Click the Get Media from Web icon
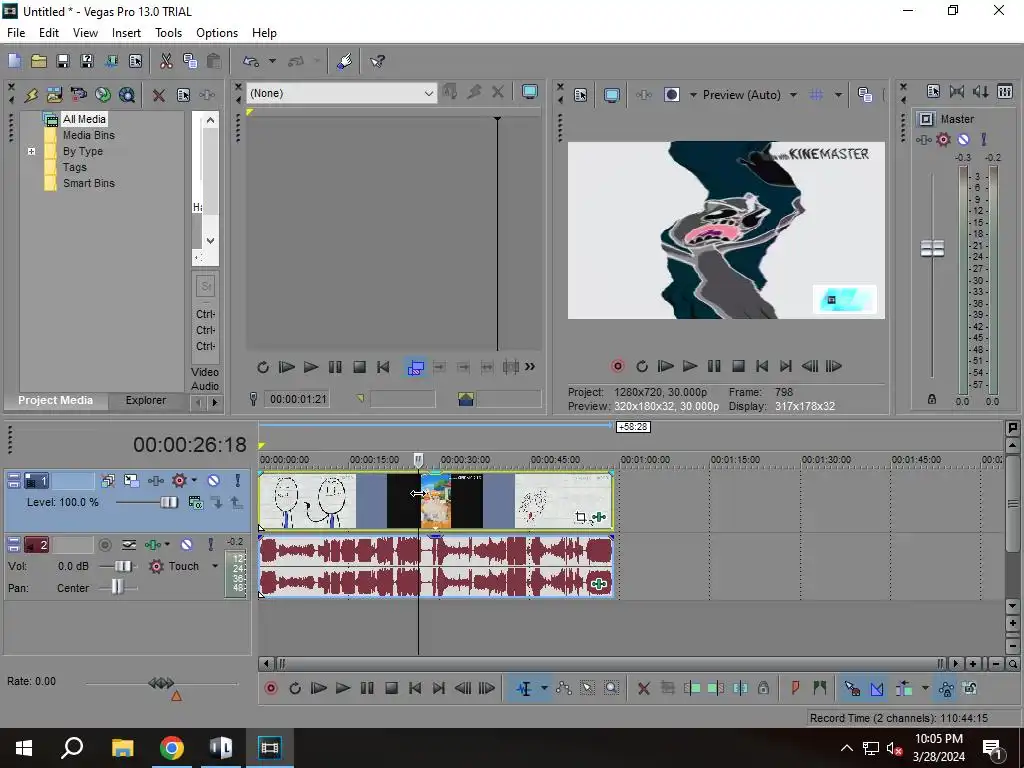This screenshot has width=1024, height=768. [127, 95]
